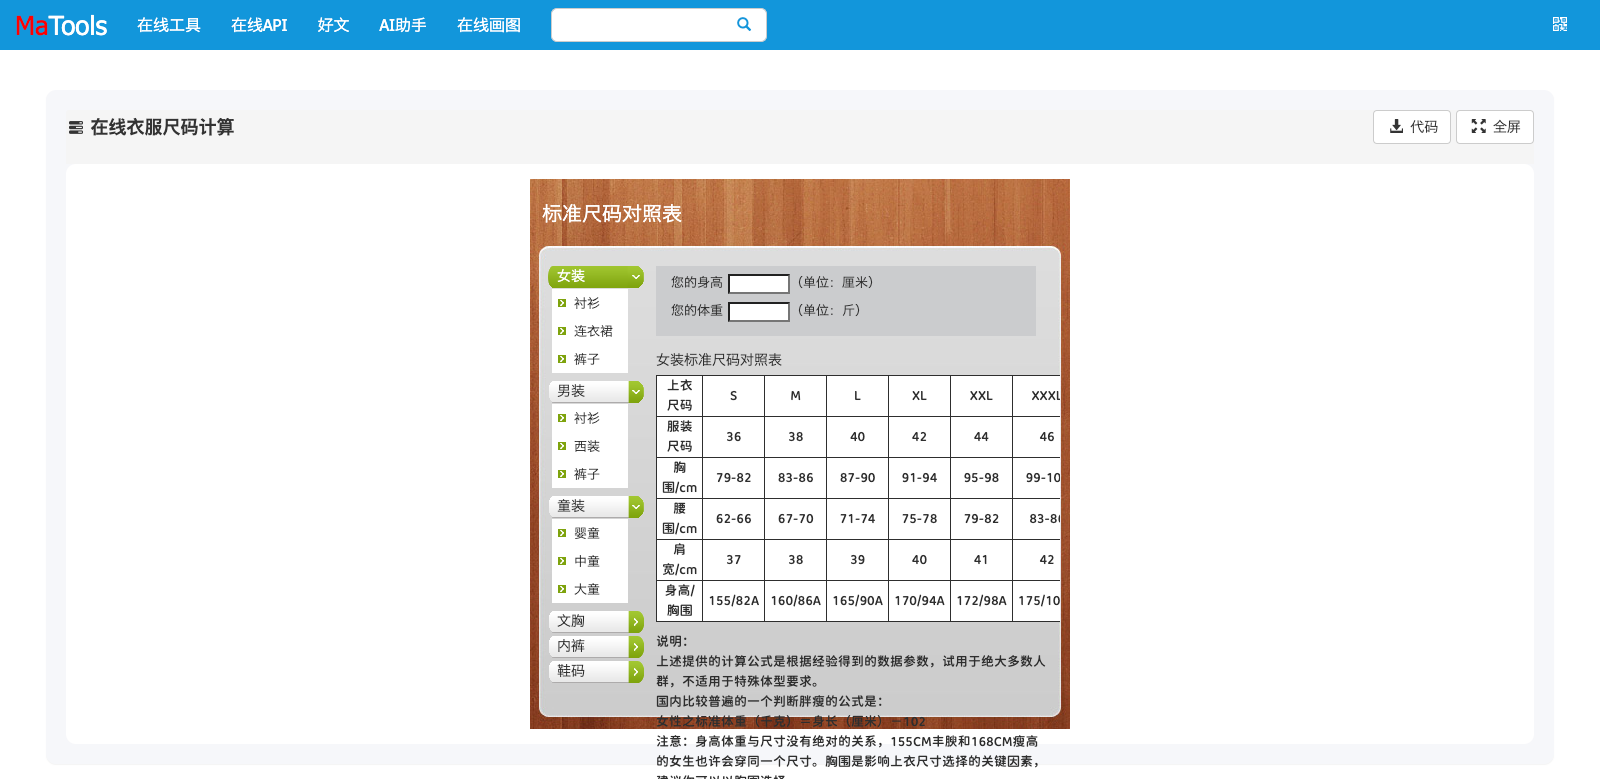Expand the 文胸 category
1600x779 pixels.
coord(635,622)
